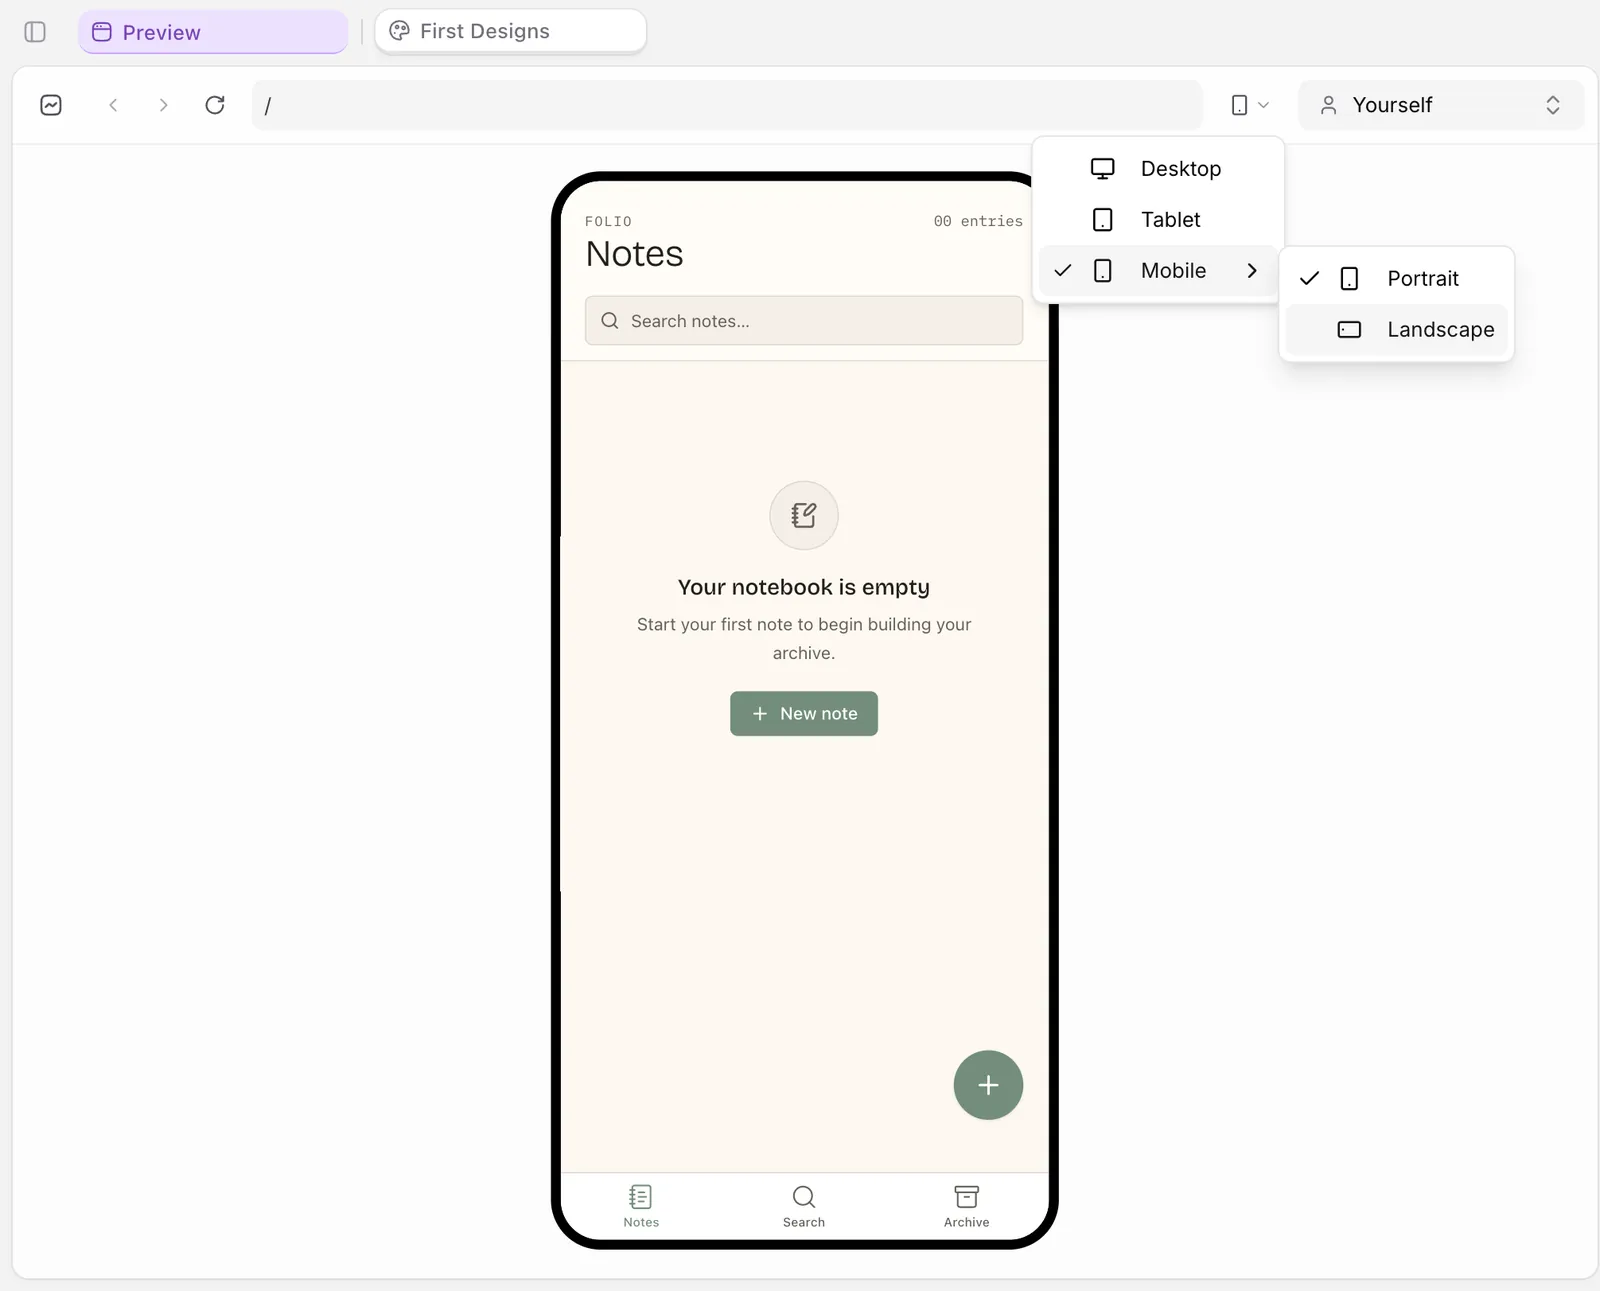Viewport: 1600px width, 1291px height.
Task: Open the device size dropdown
Action: pos(1250,105)
